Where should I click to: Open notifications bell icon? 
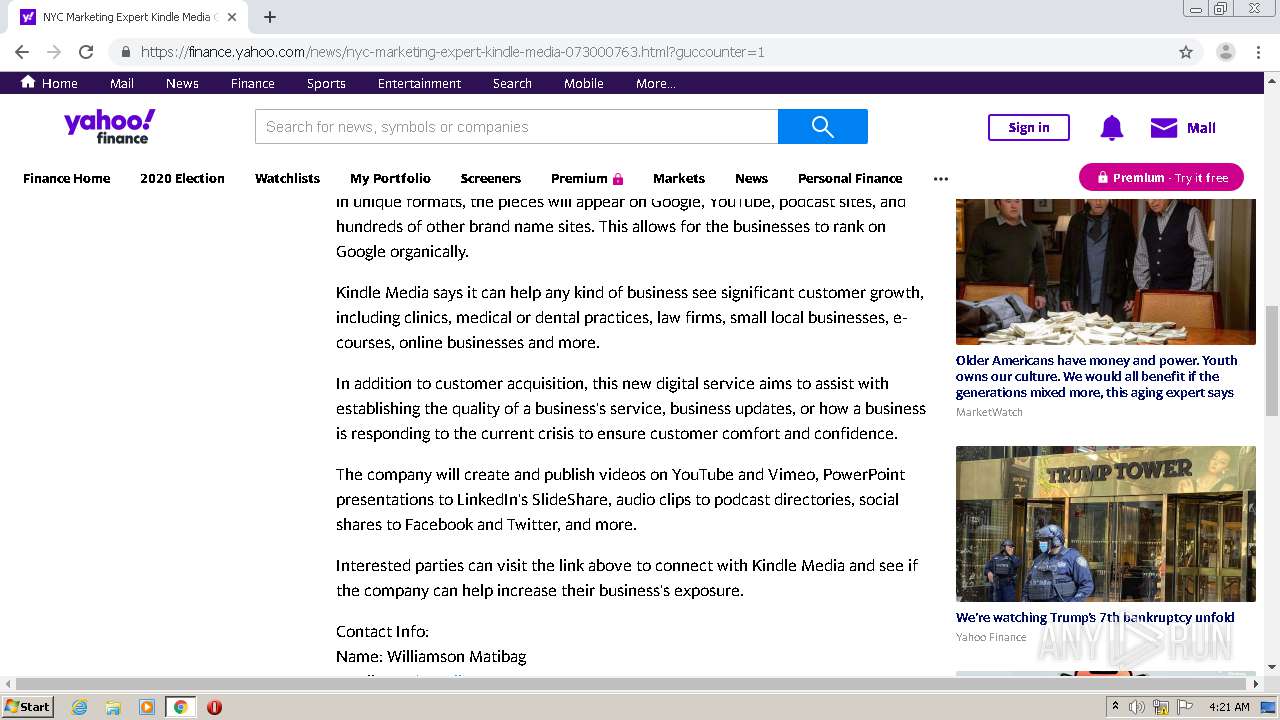coord(1112,128)
